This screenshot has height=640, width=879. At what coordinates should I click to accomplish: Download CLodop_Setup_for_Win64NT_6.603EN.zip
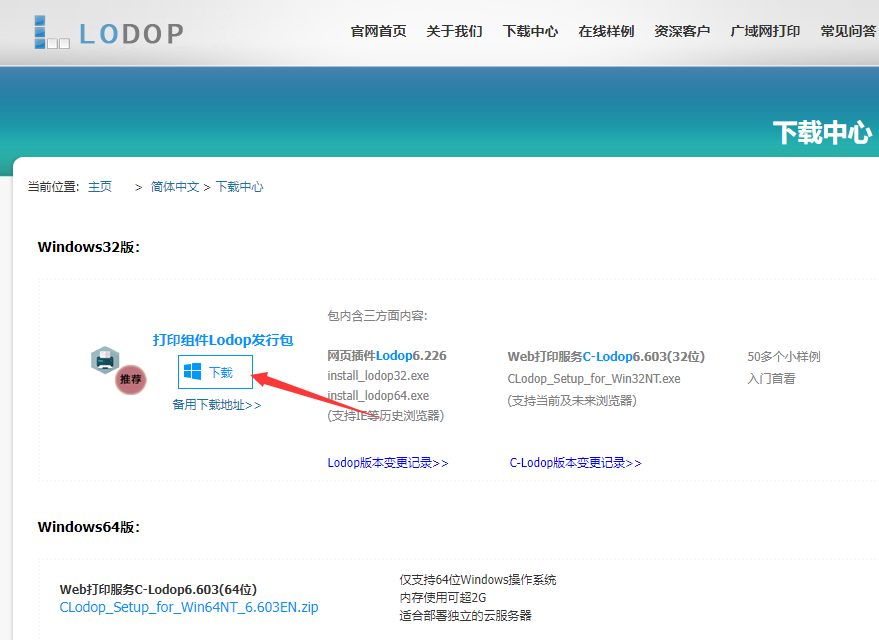click(x=189, y=607)
